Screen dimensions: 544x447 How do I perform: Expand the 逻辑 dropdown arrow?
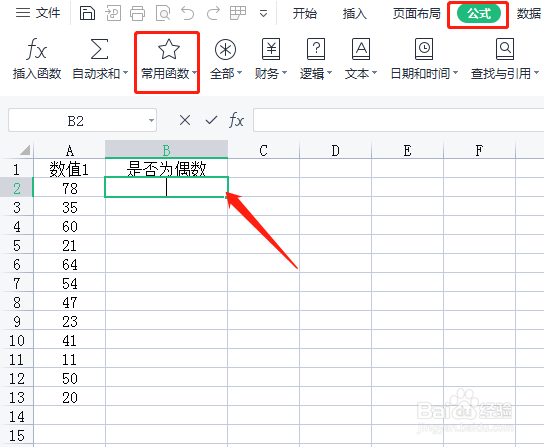(x=330, y=73)
